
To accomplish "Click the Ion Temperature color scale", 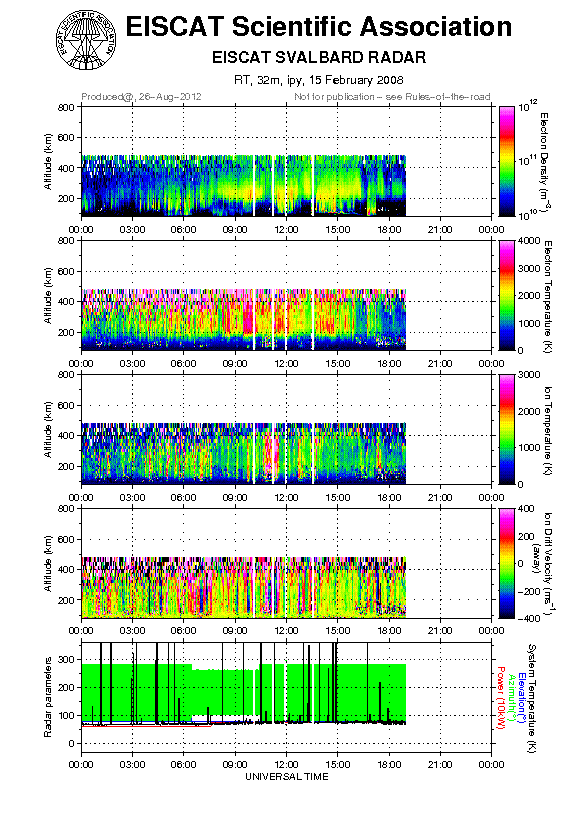I will pos(507,429).
